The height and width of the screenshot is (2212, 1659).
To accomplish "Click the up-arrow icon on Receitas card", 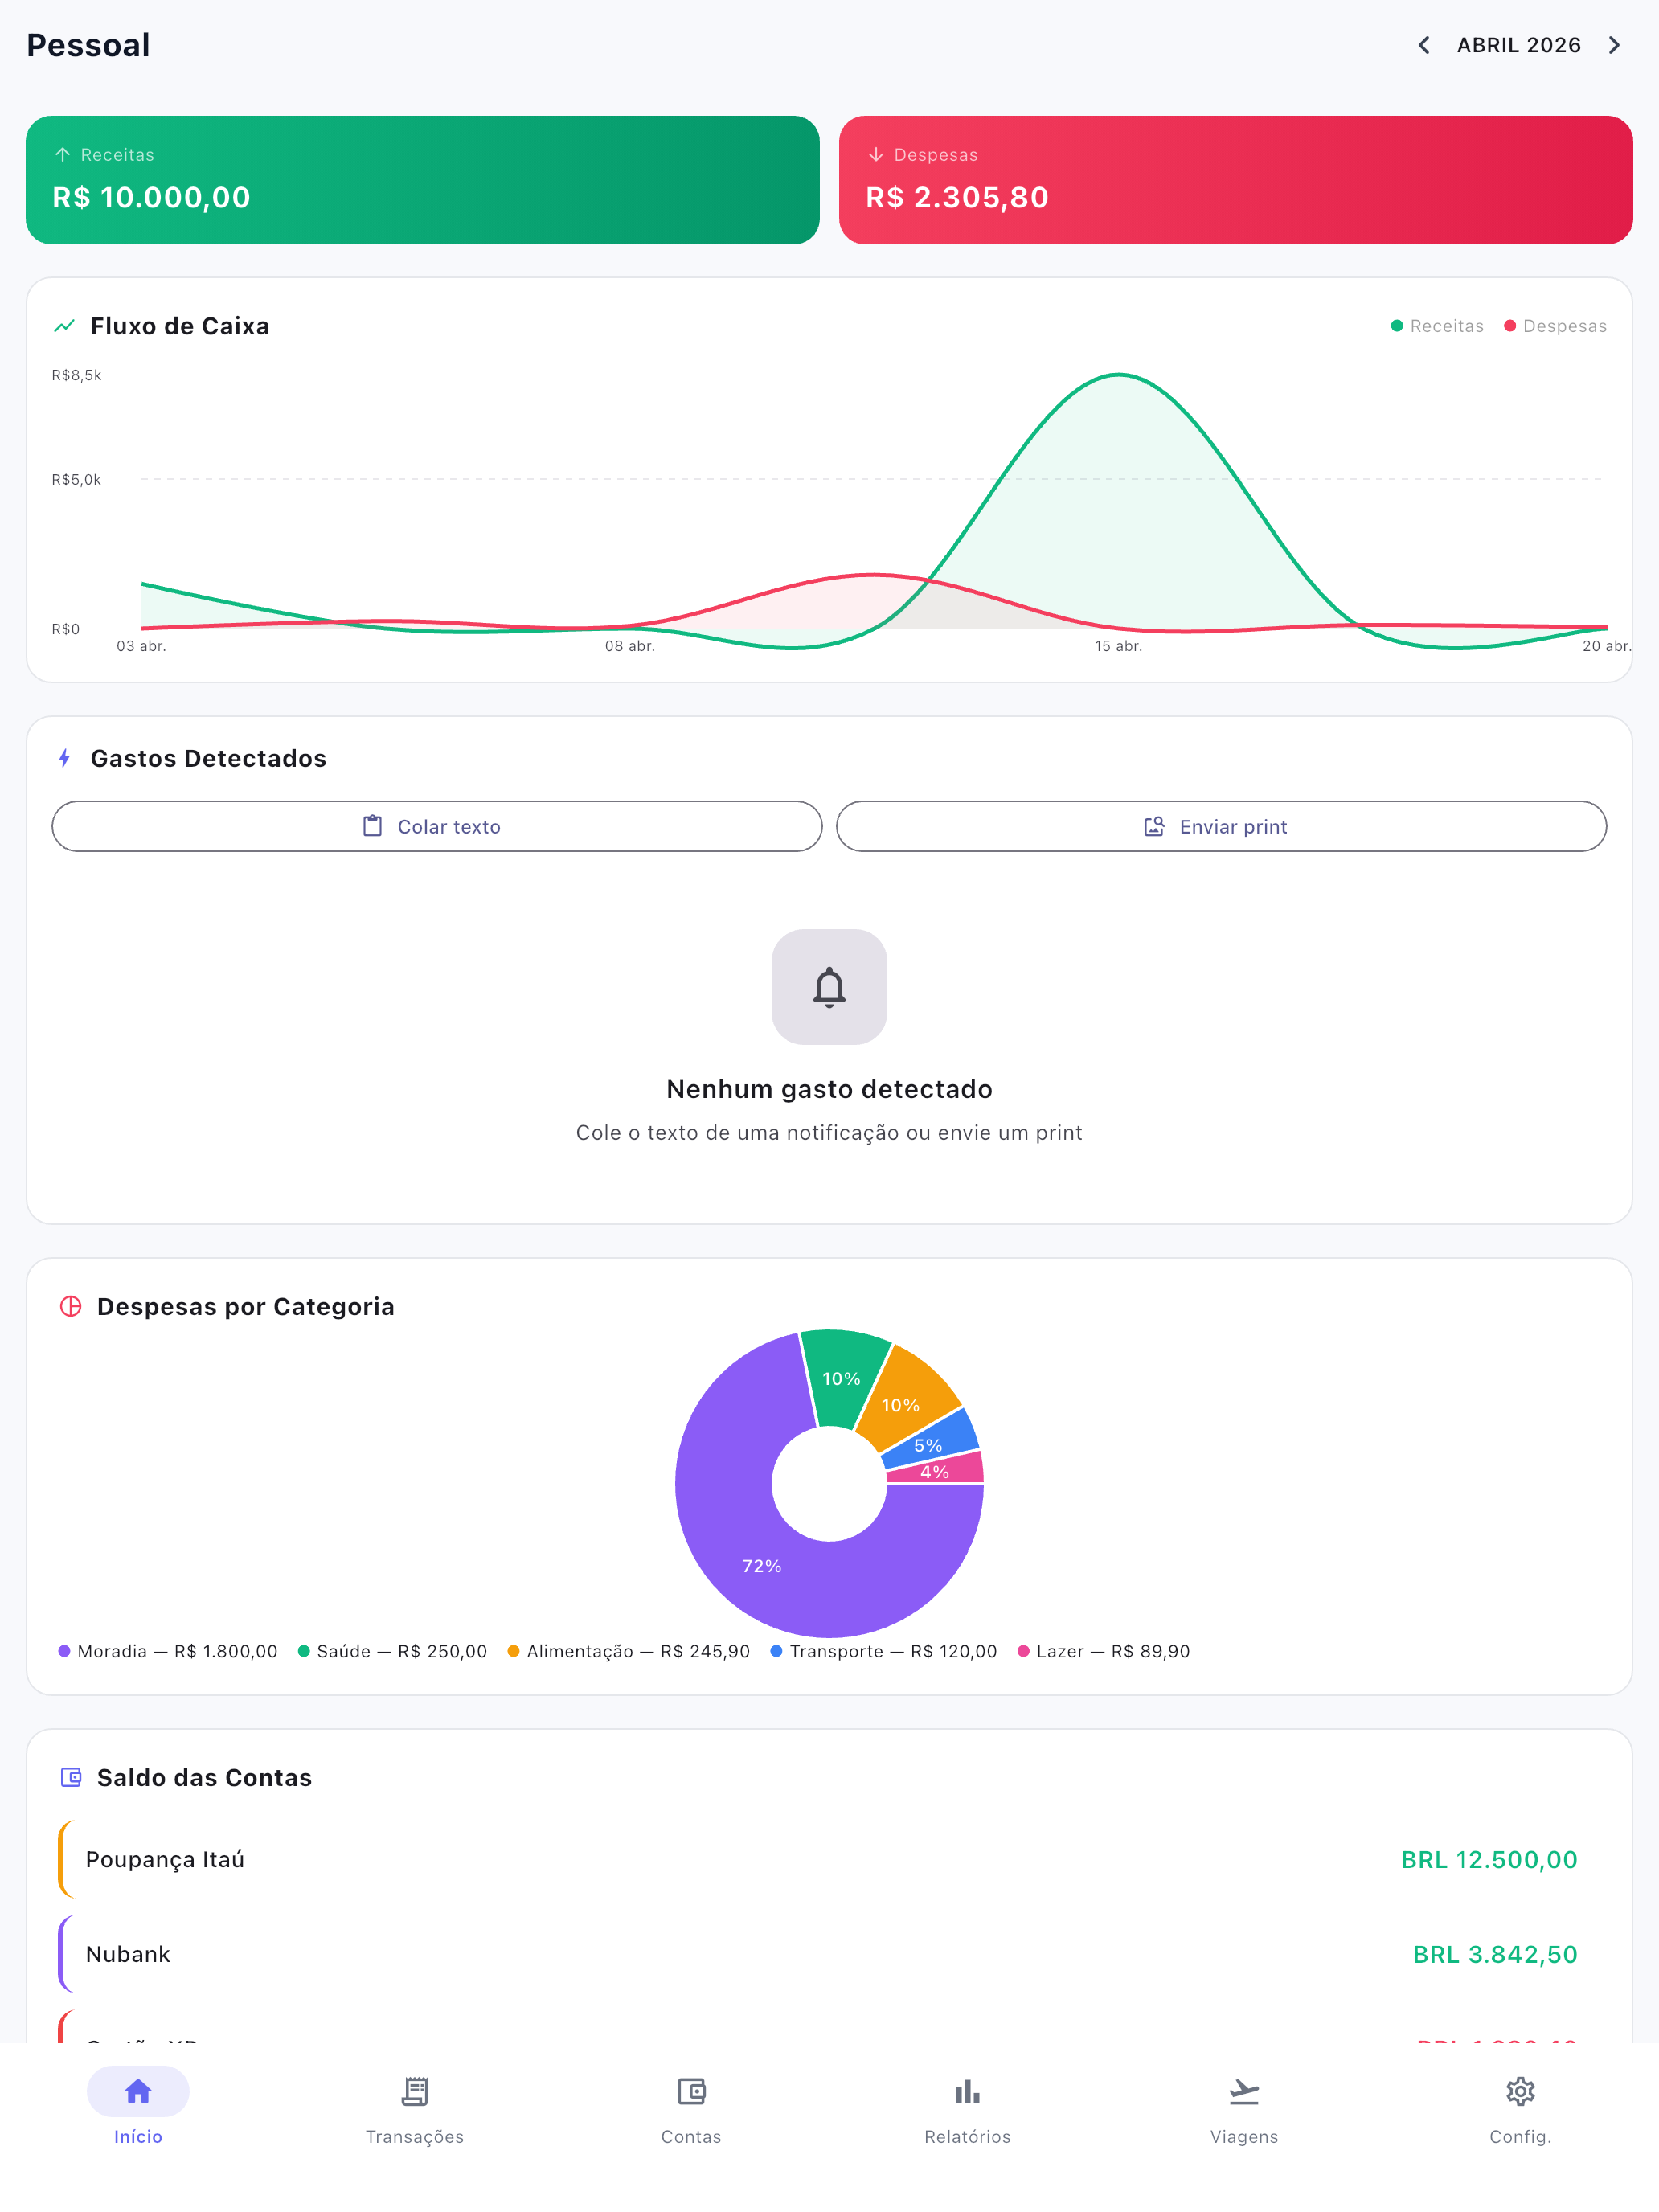I will 63,155.
